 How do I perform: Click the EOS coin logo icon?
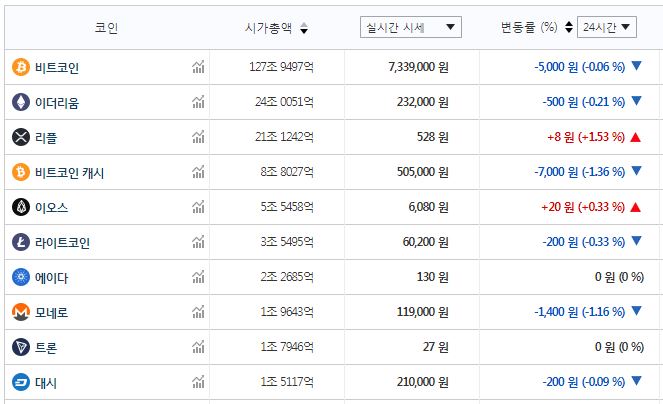20,207
